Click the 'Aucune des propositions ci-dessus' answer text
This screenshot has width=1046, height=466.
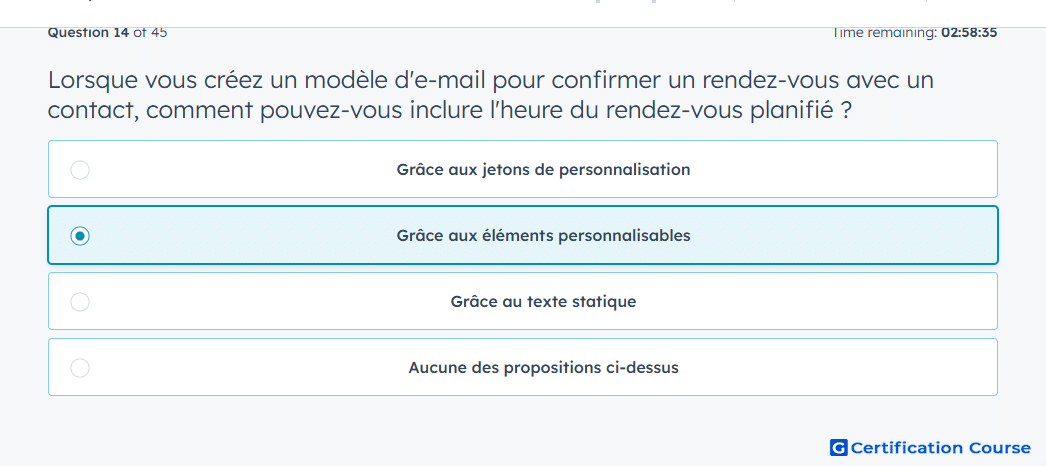pos(543,368)
